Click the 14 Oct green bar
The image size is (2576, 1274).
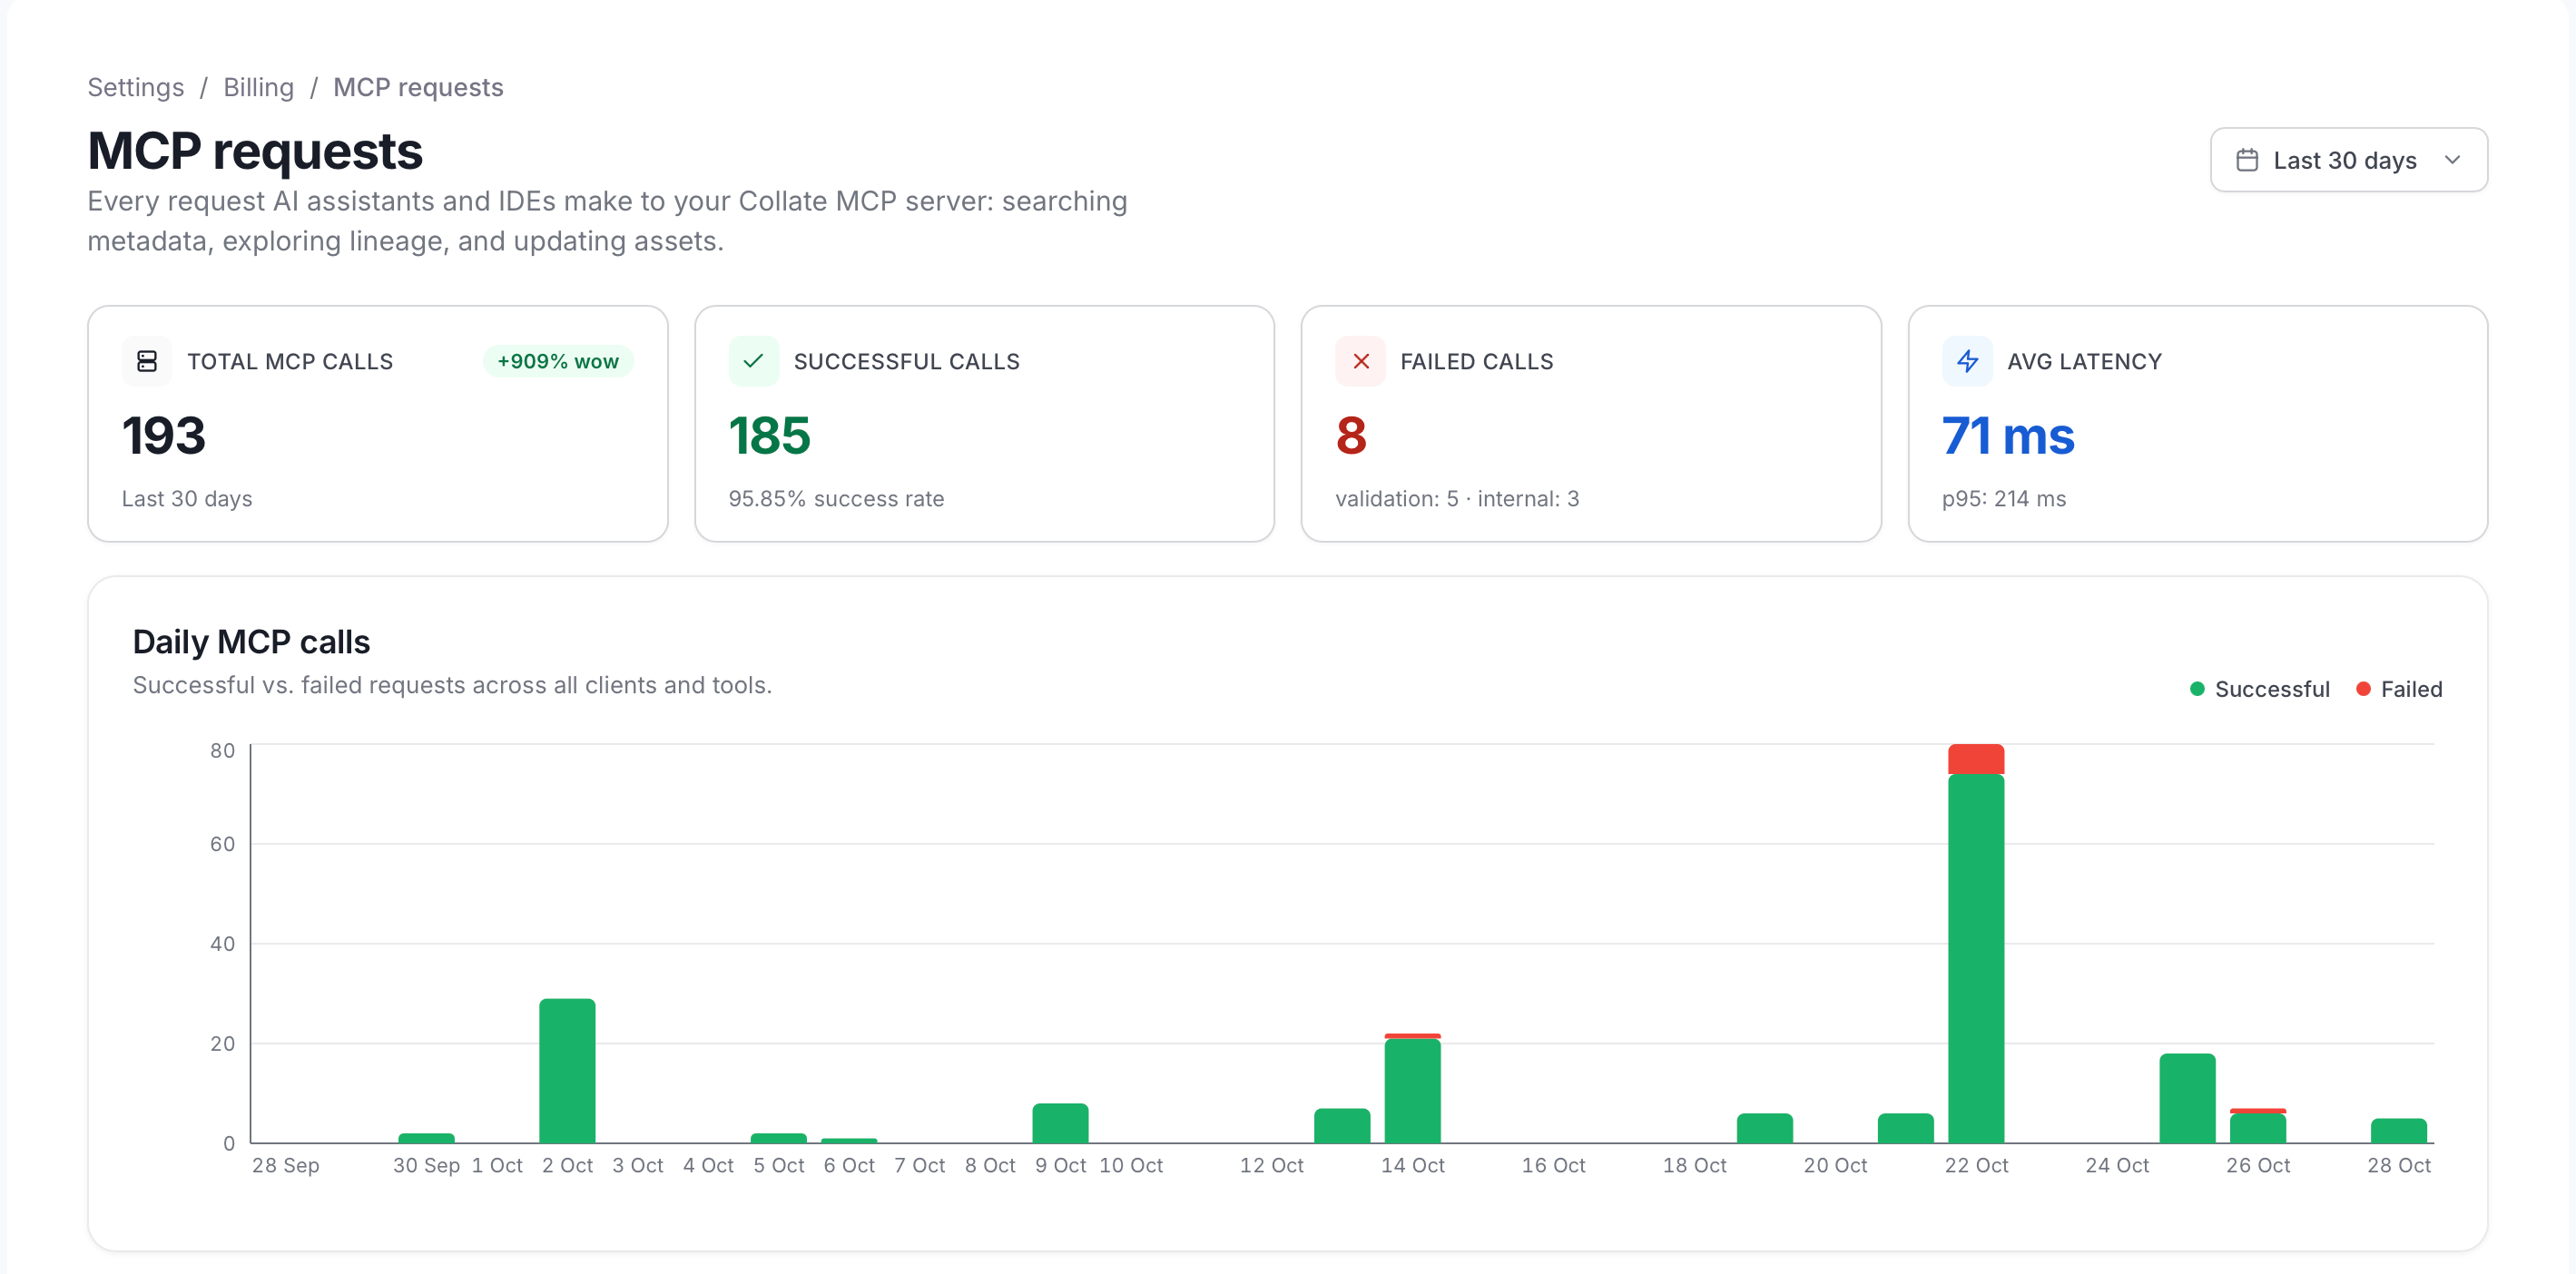click(1412, 1091)
